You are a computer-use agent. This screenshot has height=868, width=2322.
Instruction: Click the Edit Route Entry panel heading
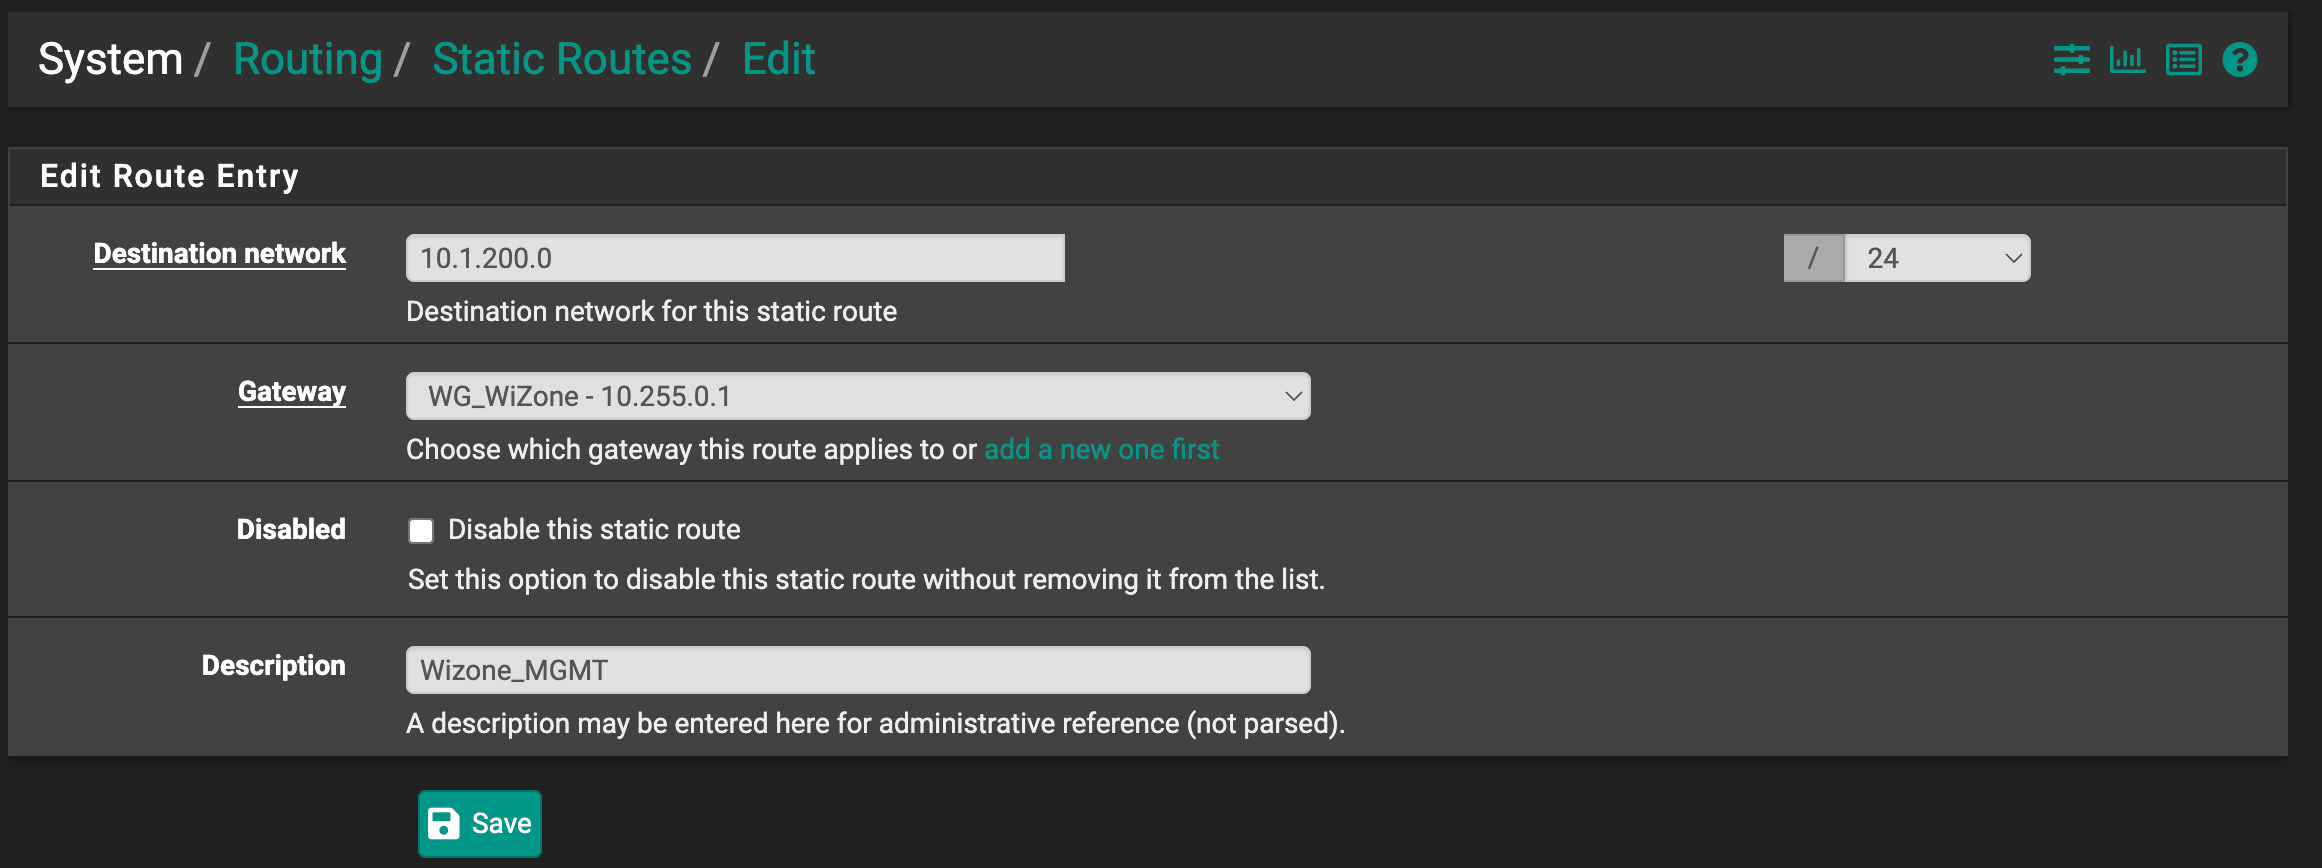pos(169,176)
